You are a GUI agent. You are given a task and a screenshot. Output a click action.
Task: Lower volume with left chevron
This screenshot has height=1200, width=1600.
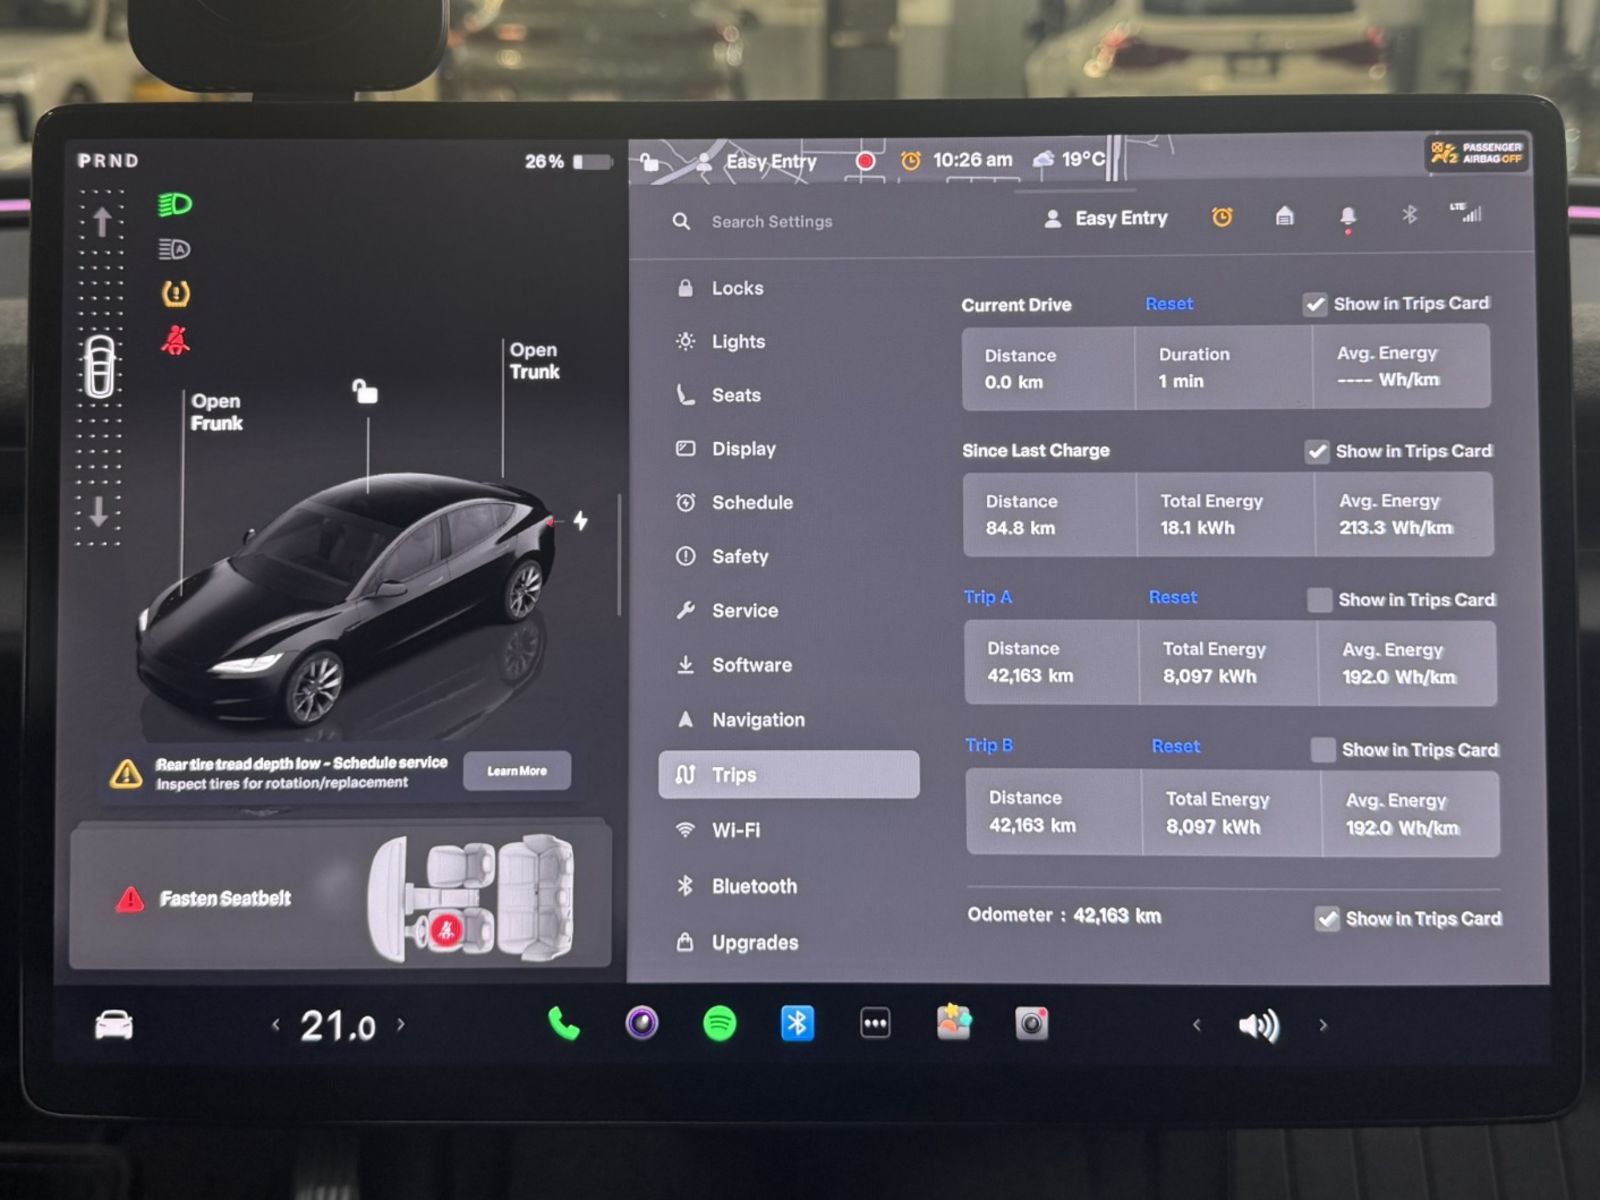pyautogui.click(x=1196, y=1025)
